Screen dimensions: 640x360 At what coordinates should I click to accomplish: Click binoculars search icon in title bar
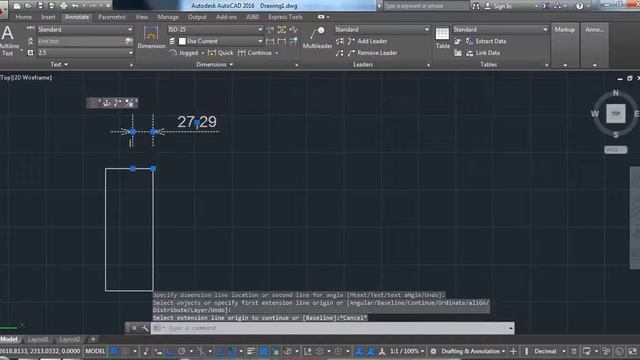coord(476,6)
